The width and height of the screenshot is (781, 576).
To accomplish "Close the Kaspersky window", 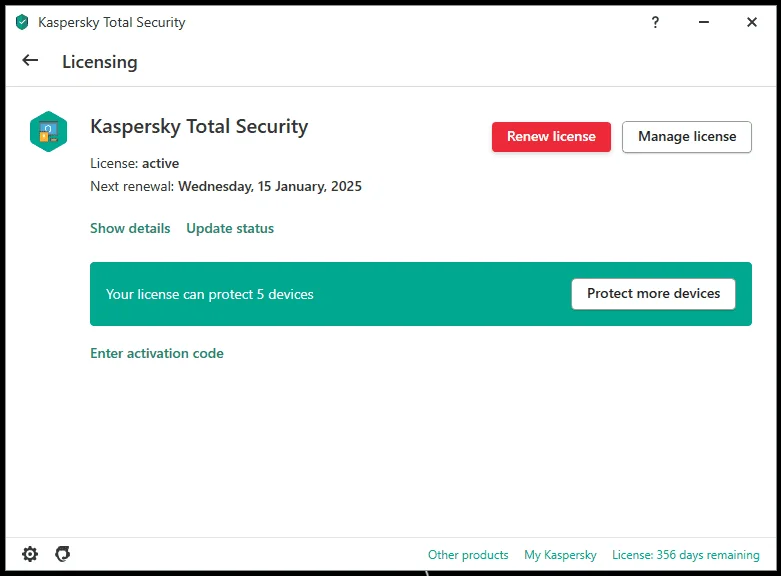I will point(752,22).
